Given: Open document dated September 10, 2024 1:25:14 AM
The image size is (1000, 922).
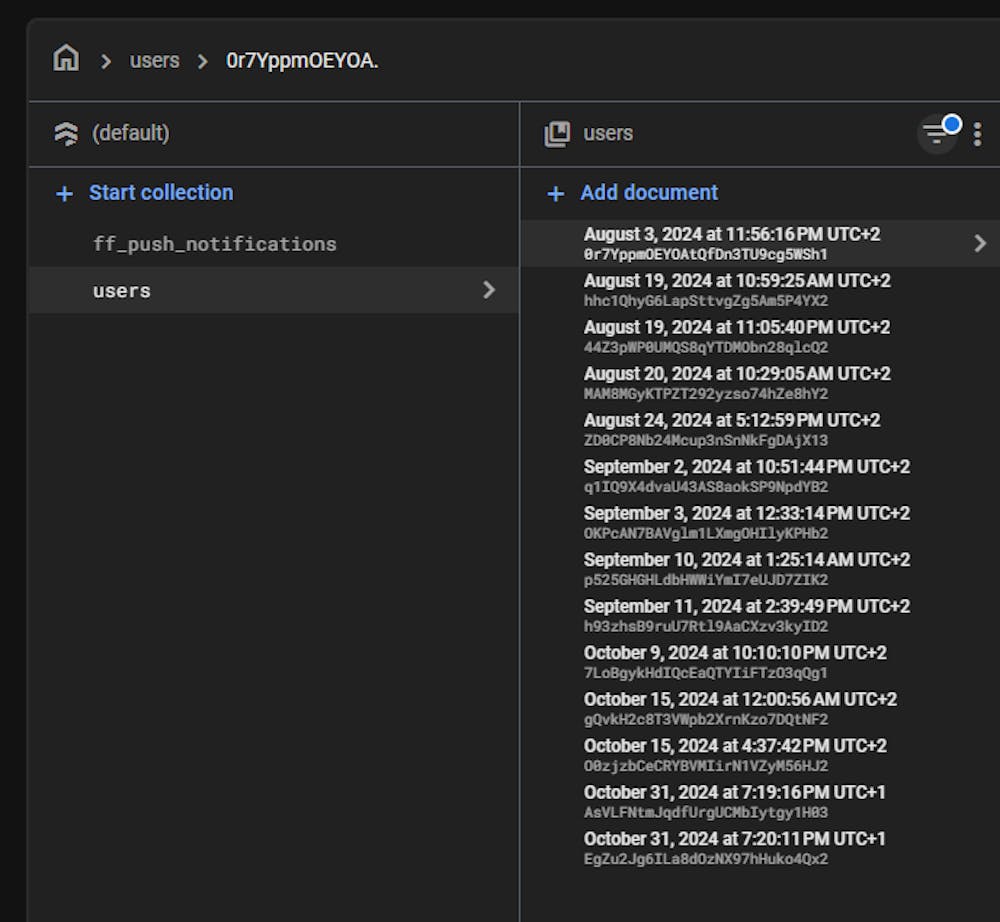Looking at the screenshot, I should 760,569.
